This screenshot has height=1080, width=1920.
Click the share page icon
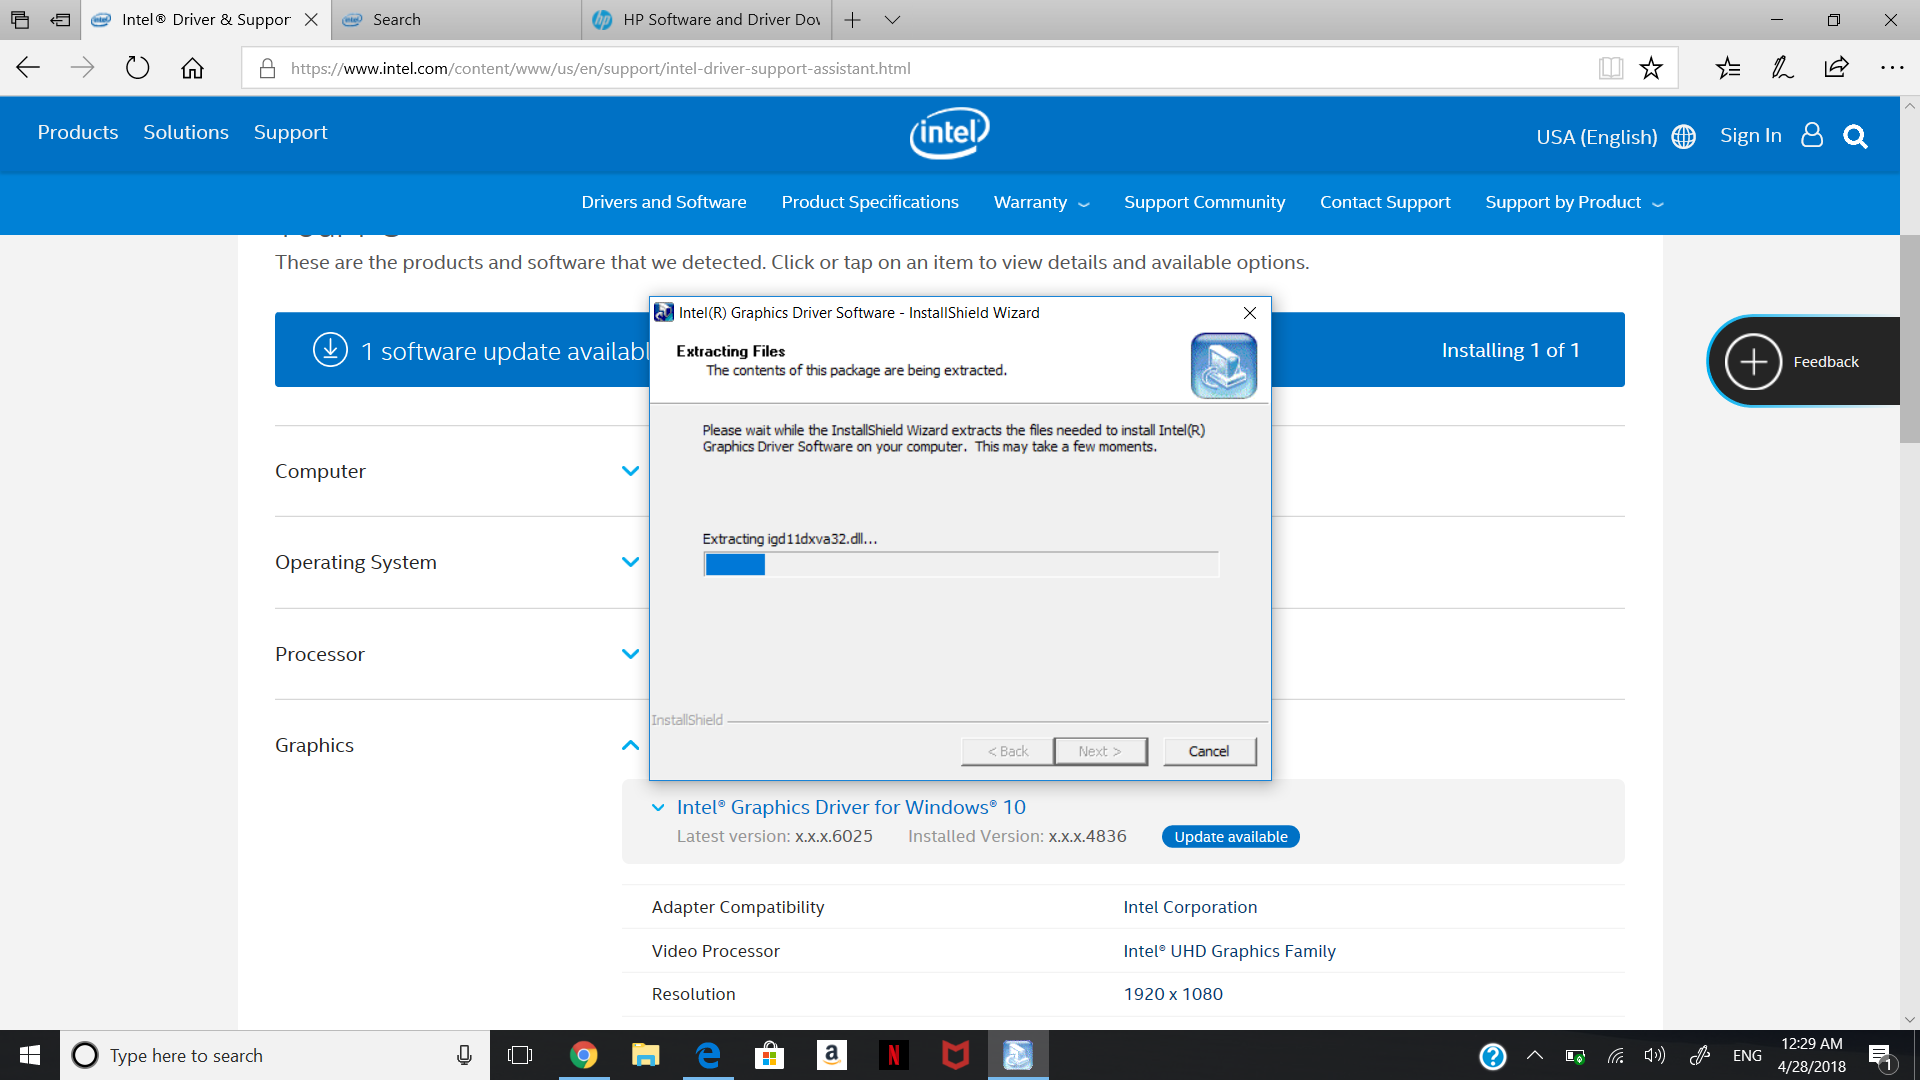pyautogui.click(x=1836, y=68)
